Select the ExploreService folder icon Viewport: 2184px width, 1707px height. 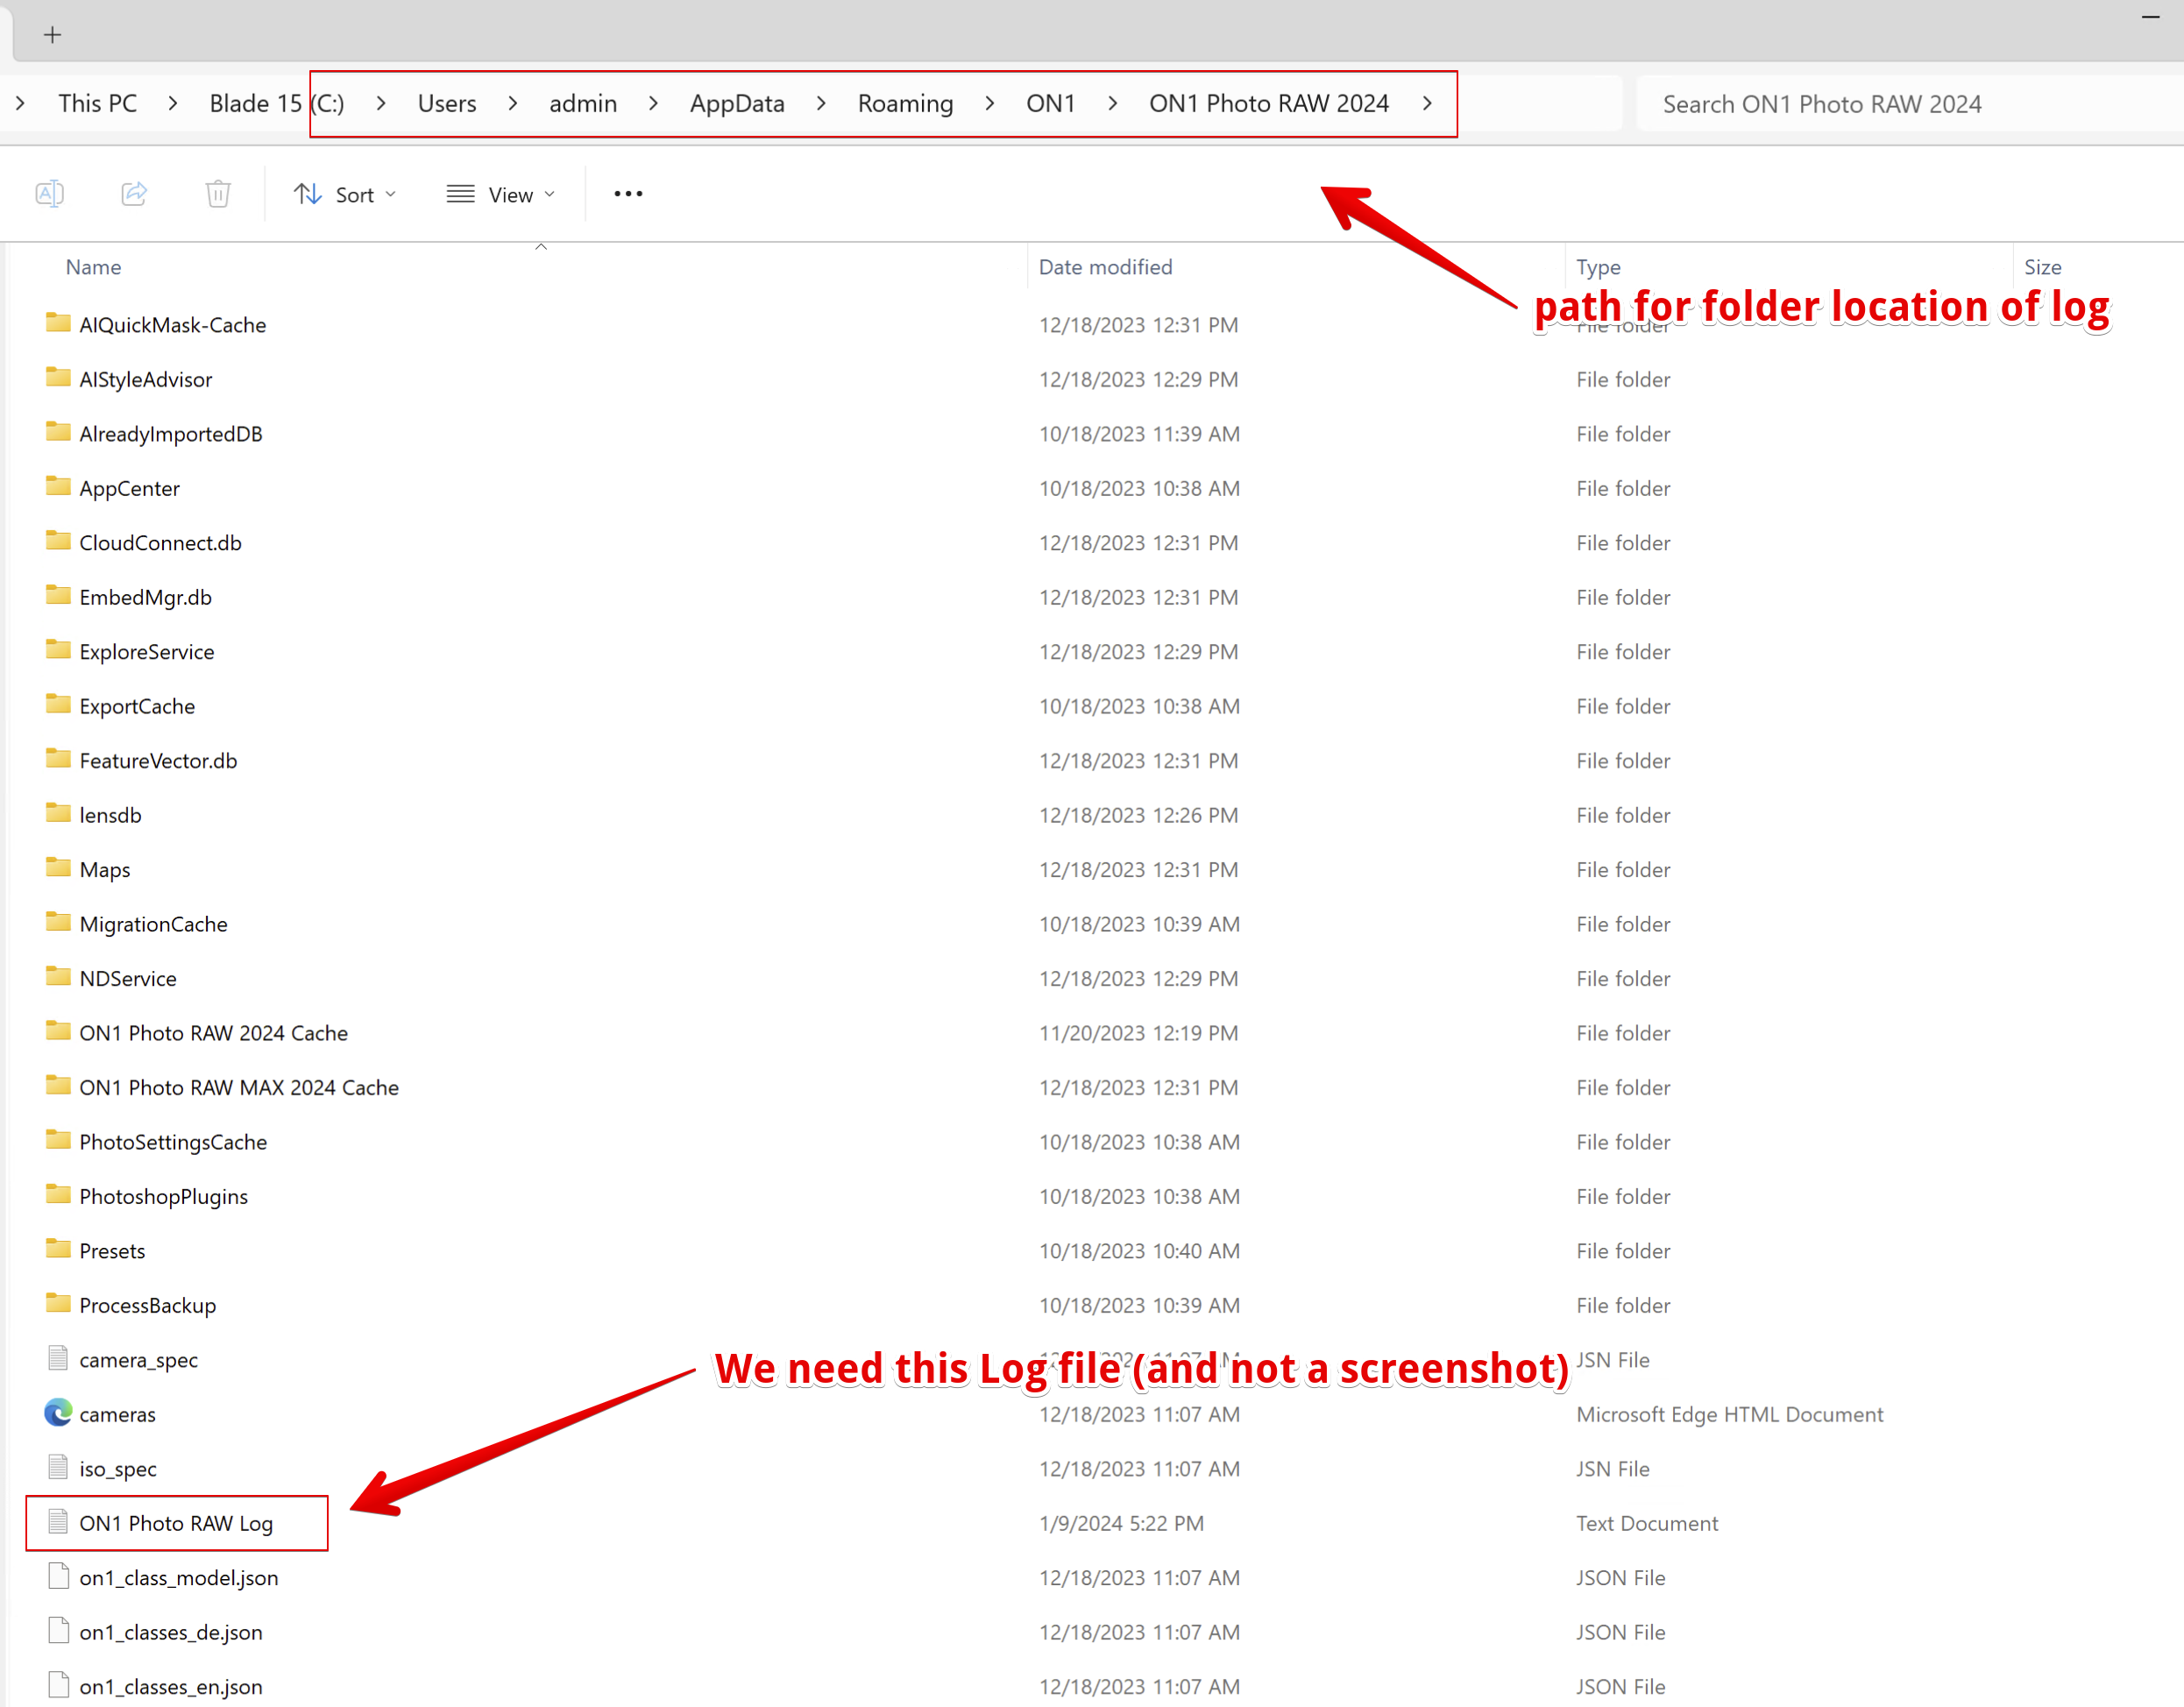click(x=58, y=650)
